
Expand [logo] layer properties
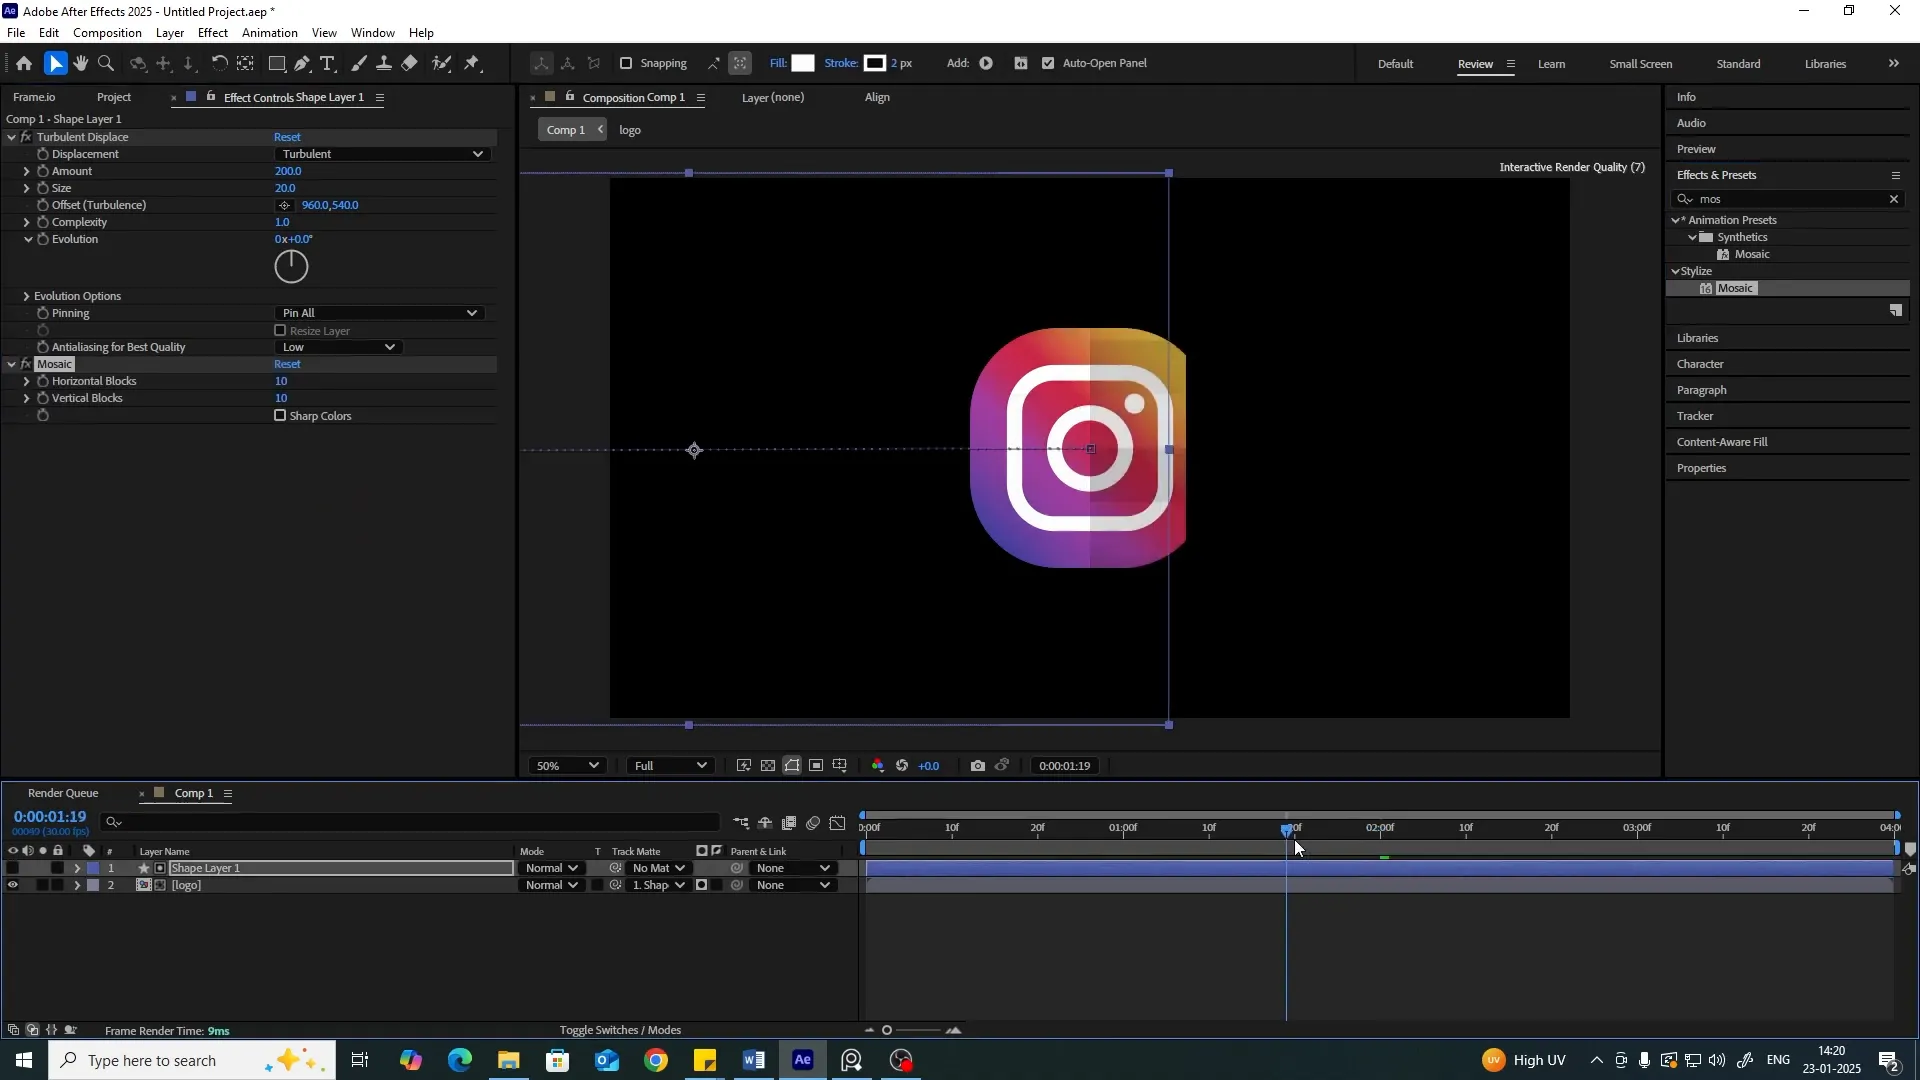coord(77,885)
